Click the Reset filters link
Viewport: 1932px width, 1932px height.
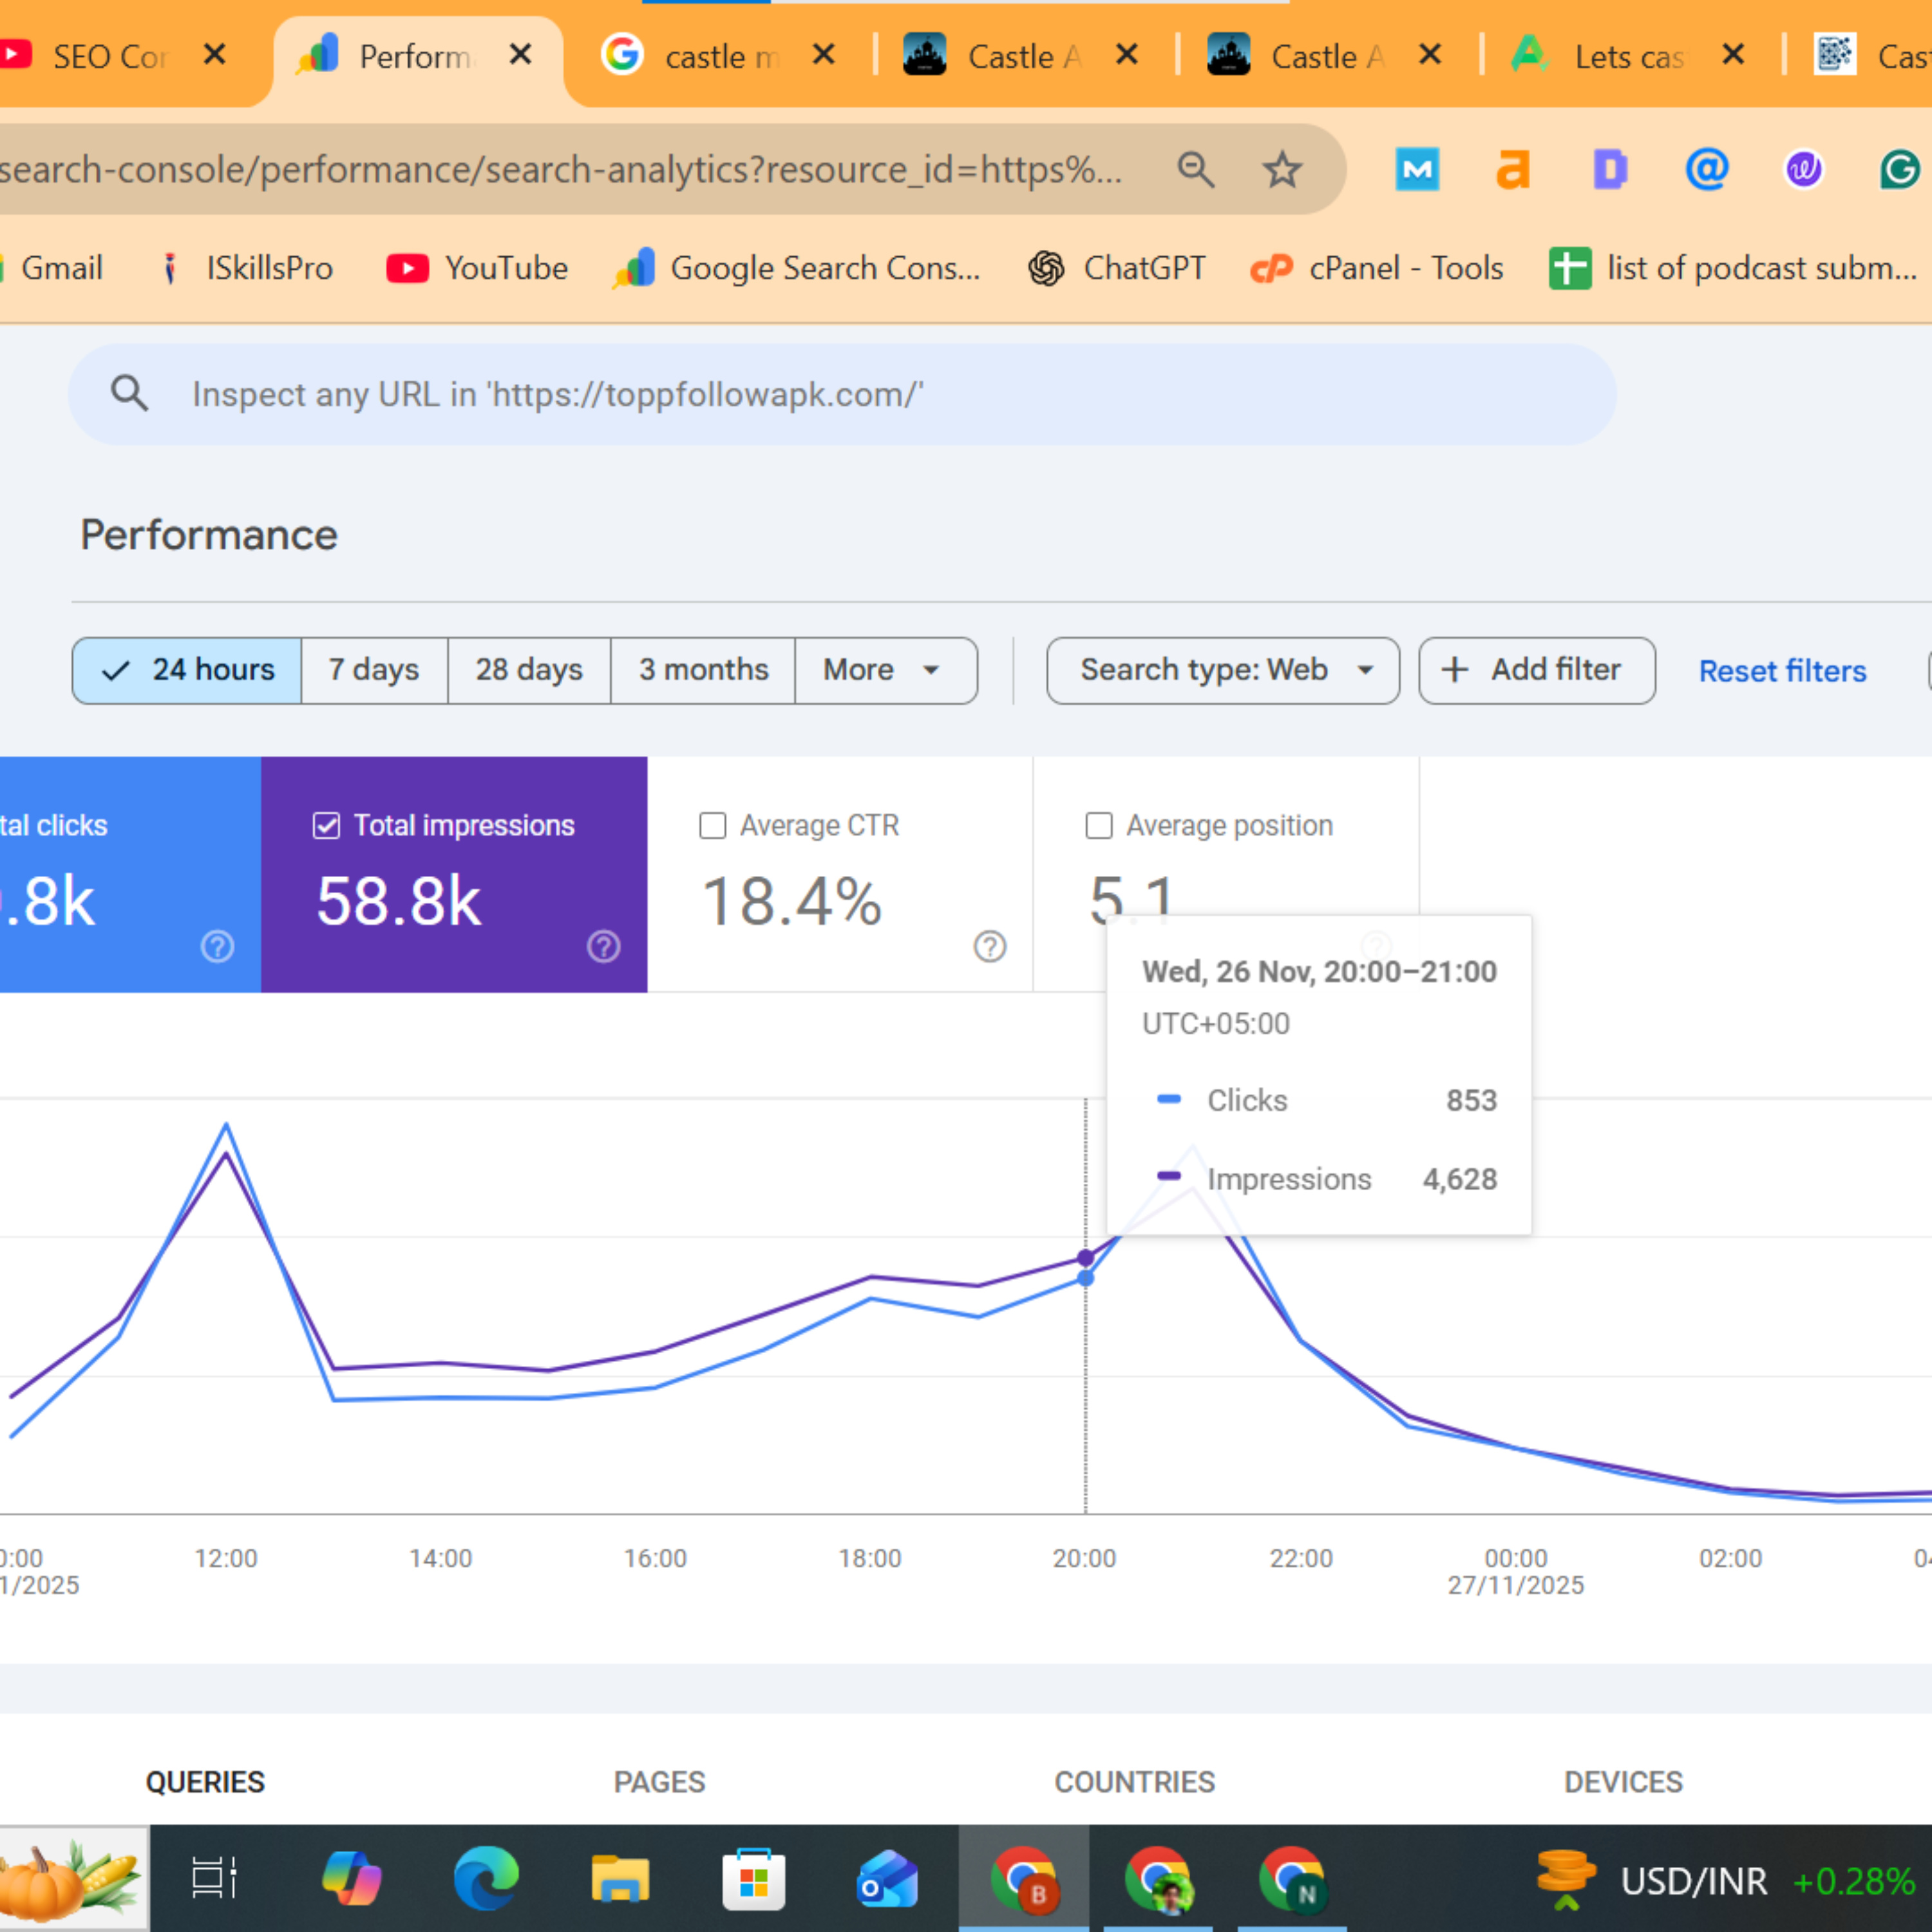1781,671
